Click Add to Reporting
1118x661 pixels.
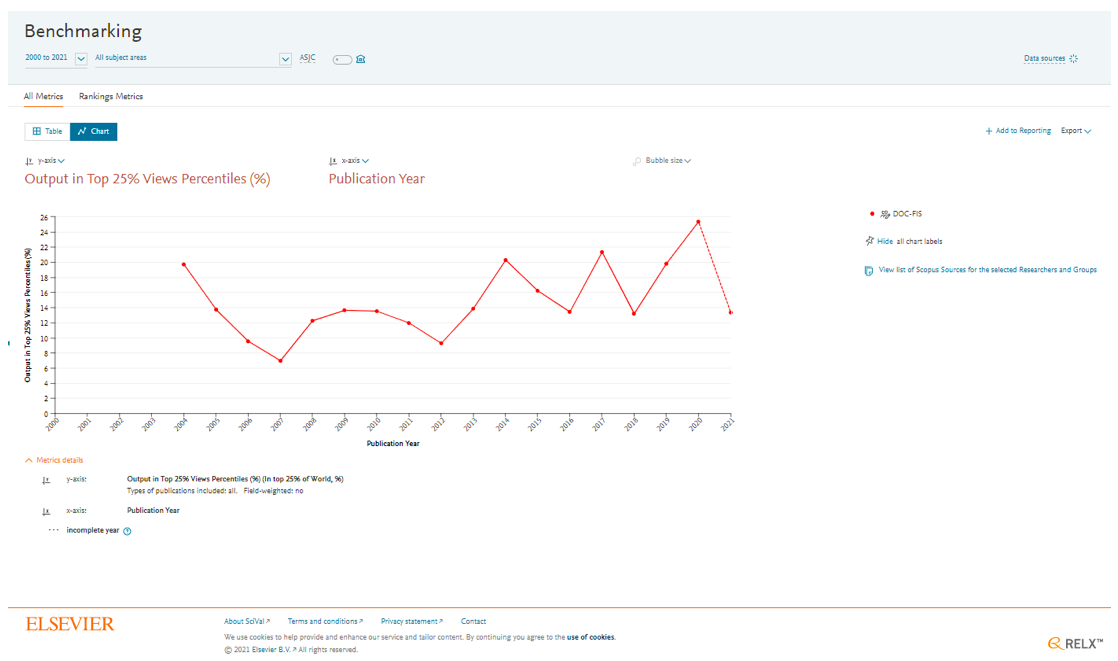[1018, 130]
